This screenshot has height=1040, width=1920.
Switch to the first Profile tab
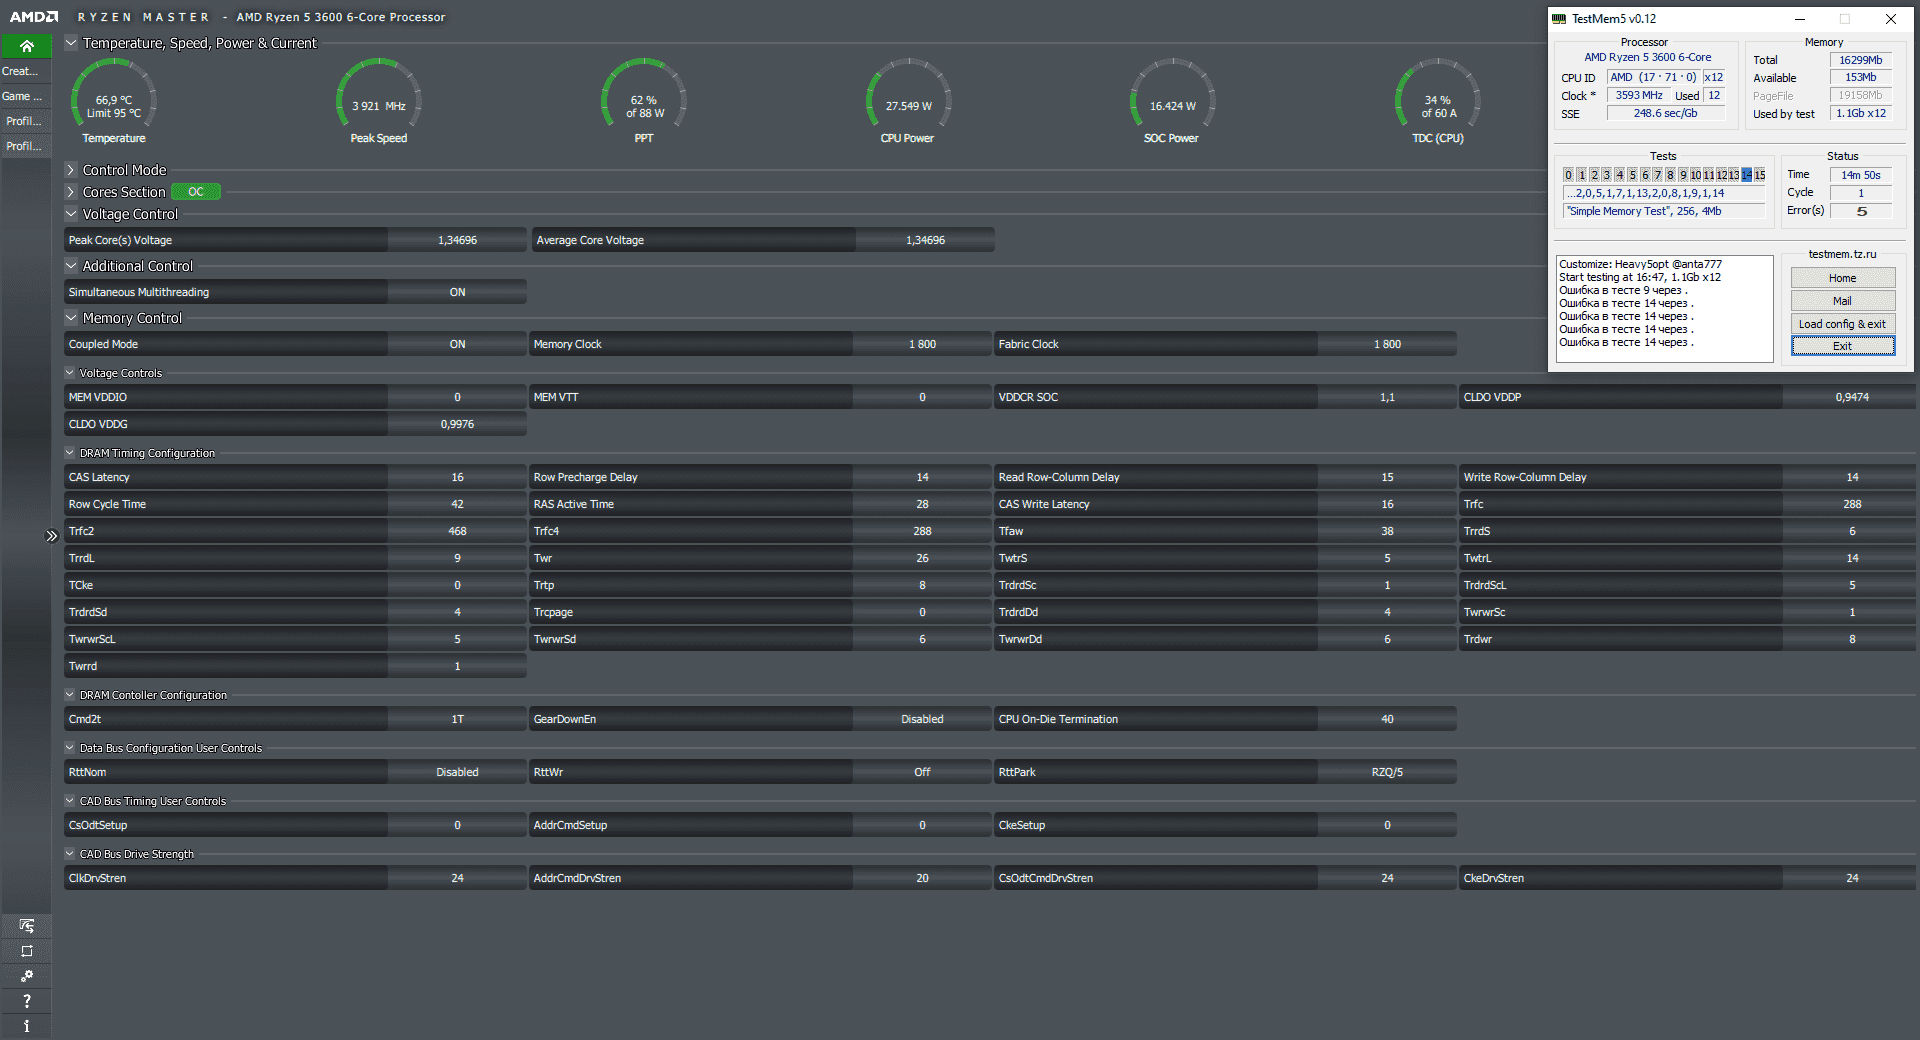[25, 121]
